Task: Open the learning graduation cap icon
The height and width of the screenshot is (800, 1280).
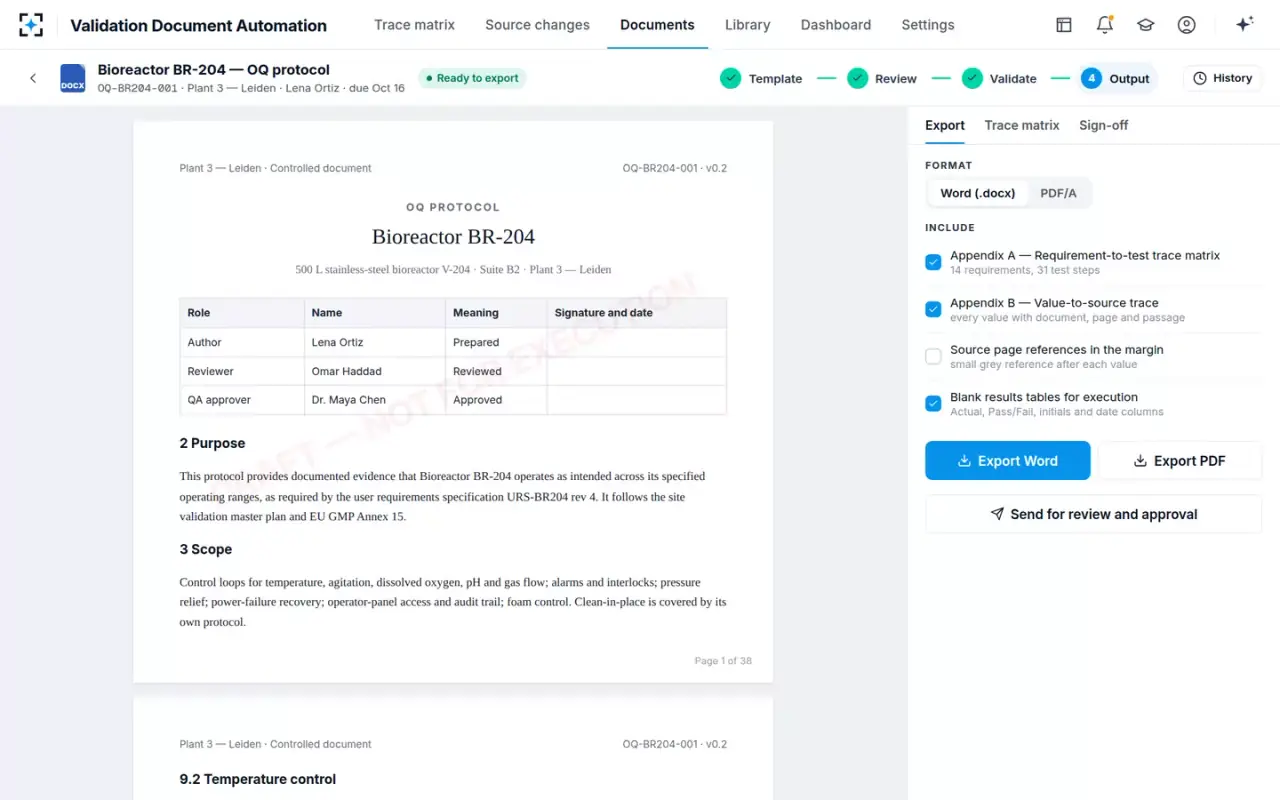Action: pos(1146,25)
